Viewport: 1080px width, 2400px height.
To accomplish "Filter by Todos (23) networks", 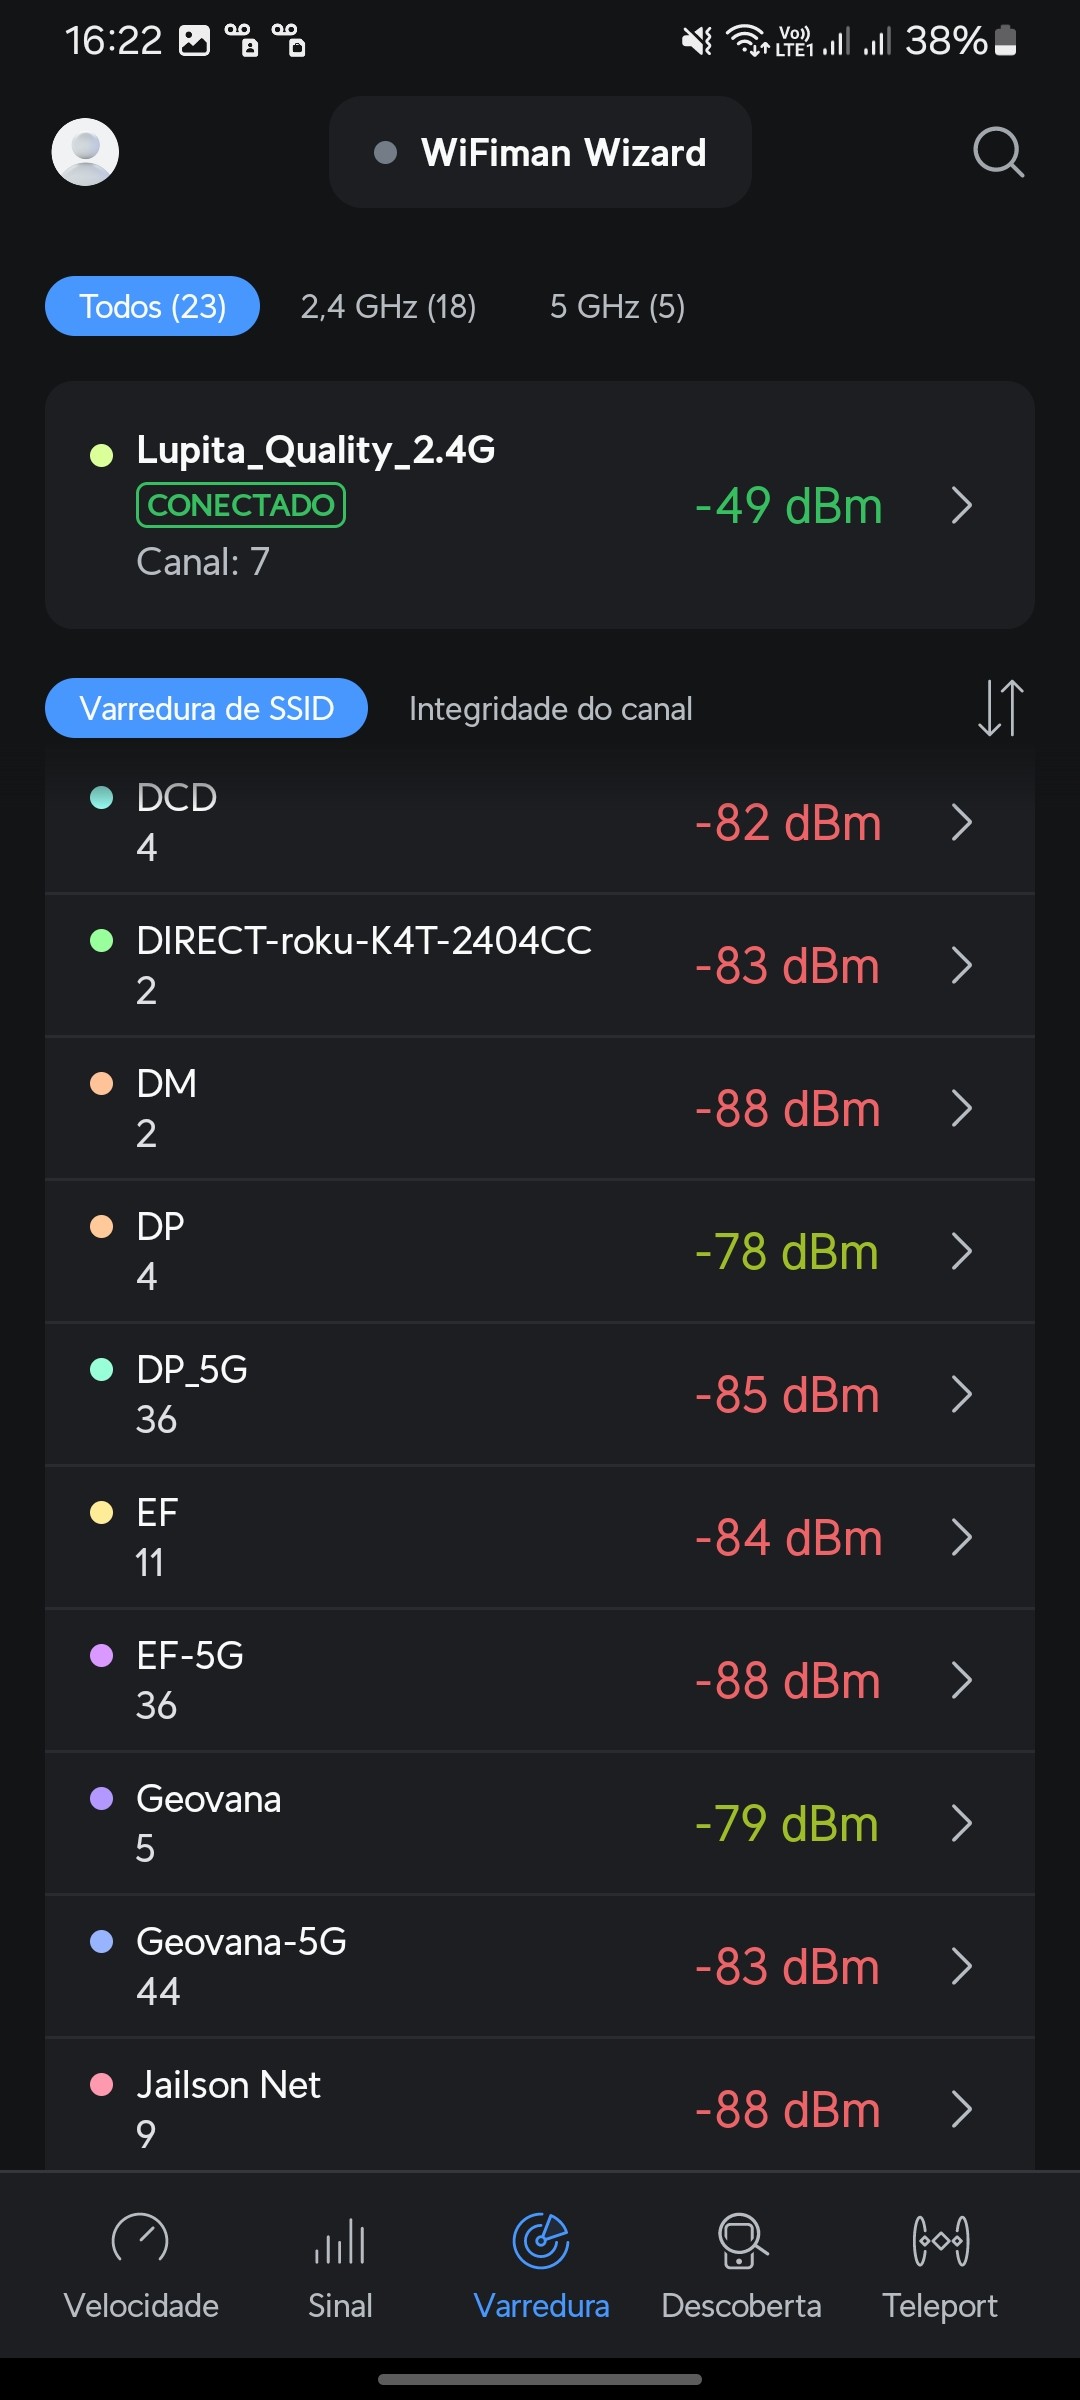I will point(152,306).
